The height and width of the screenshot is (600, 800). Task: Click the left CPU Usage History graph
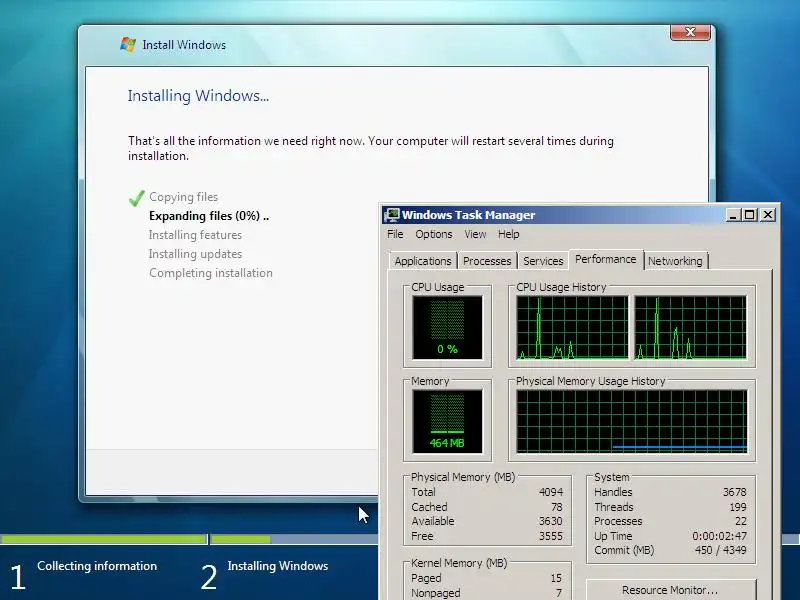click(572, 327)
